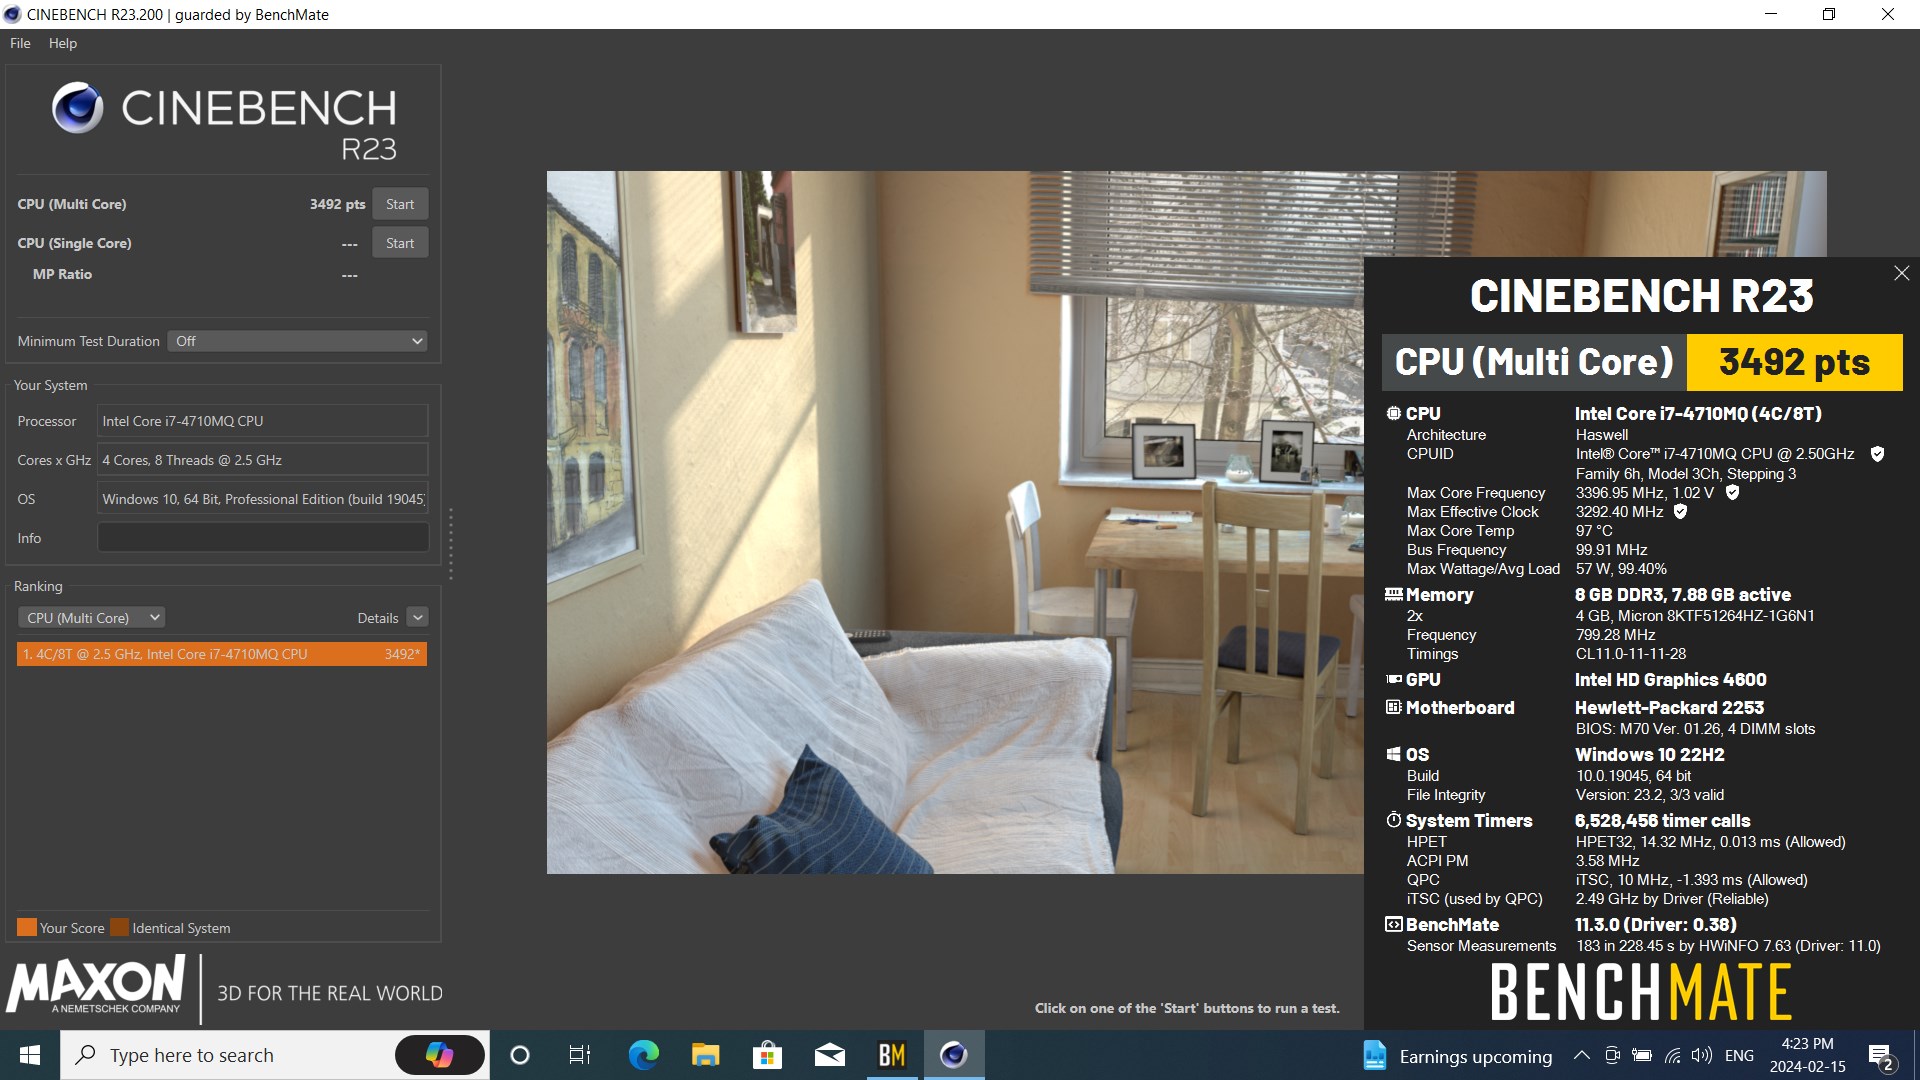1920x1080 pixels.
Task: Click the battery tray icon
Action: (1641, 1055)
